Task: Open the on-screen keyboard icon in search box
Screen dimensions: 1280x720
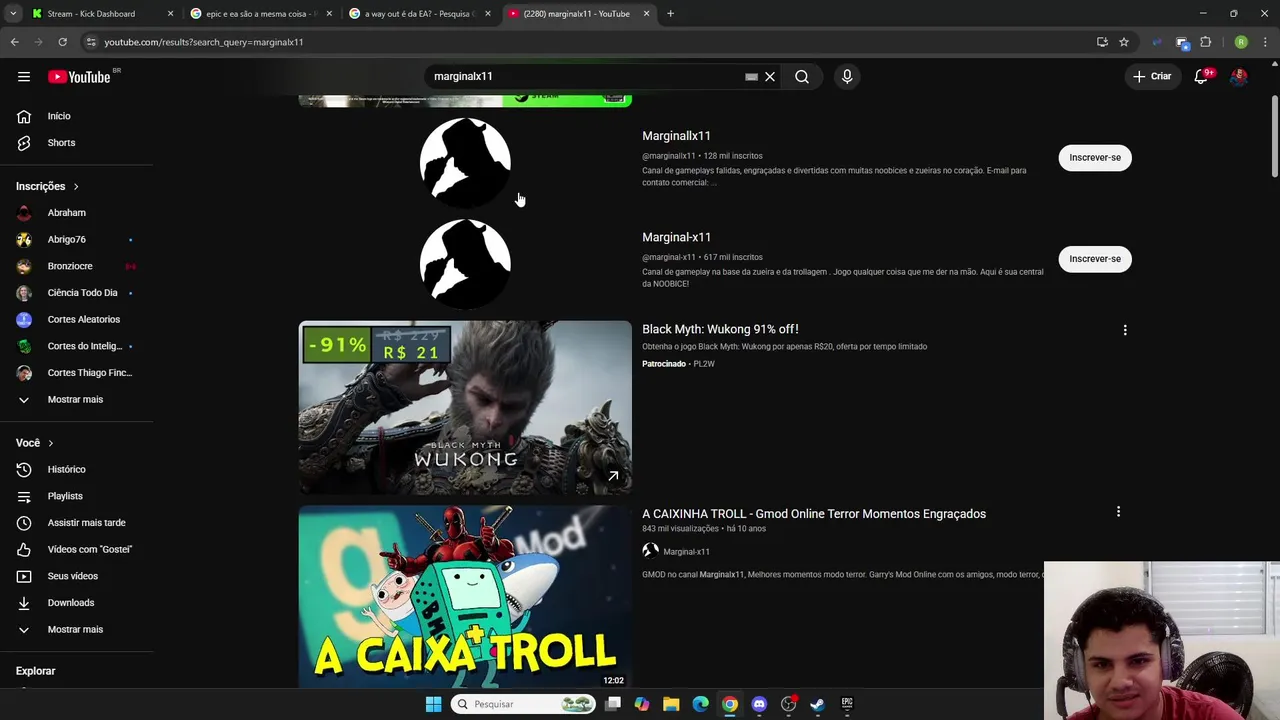Action: point(751,76)
